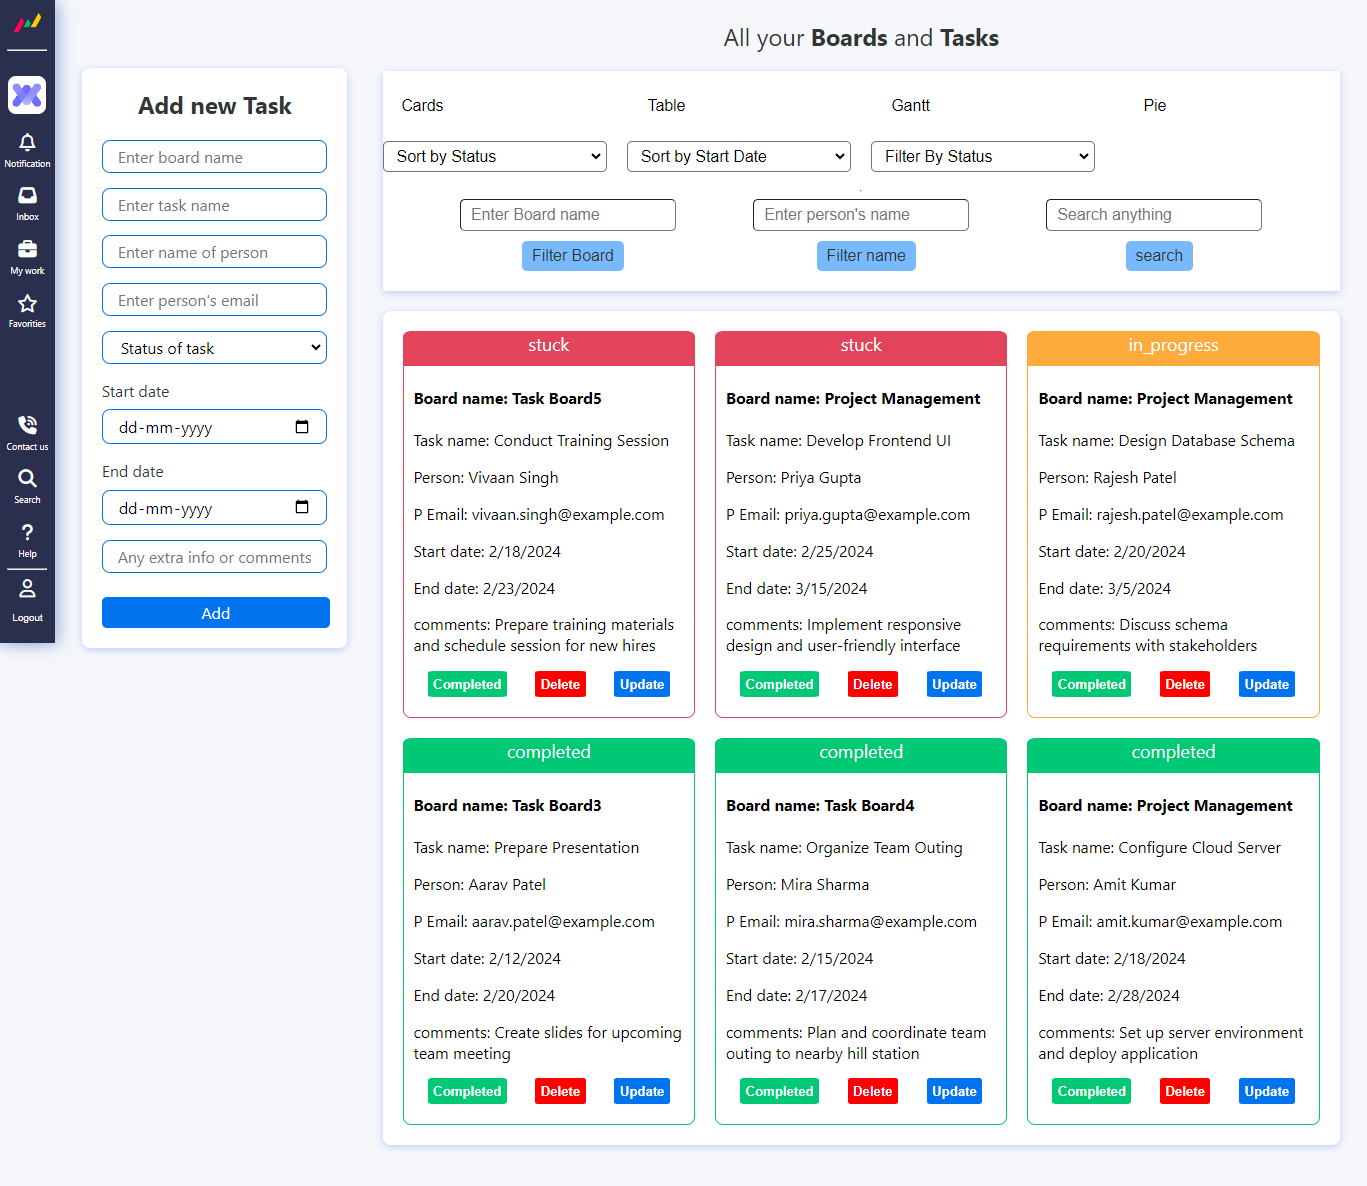Delete the Prepare Presentation task
This screenshot has height=1186, width=1367.
[x=560, y=1091]
